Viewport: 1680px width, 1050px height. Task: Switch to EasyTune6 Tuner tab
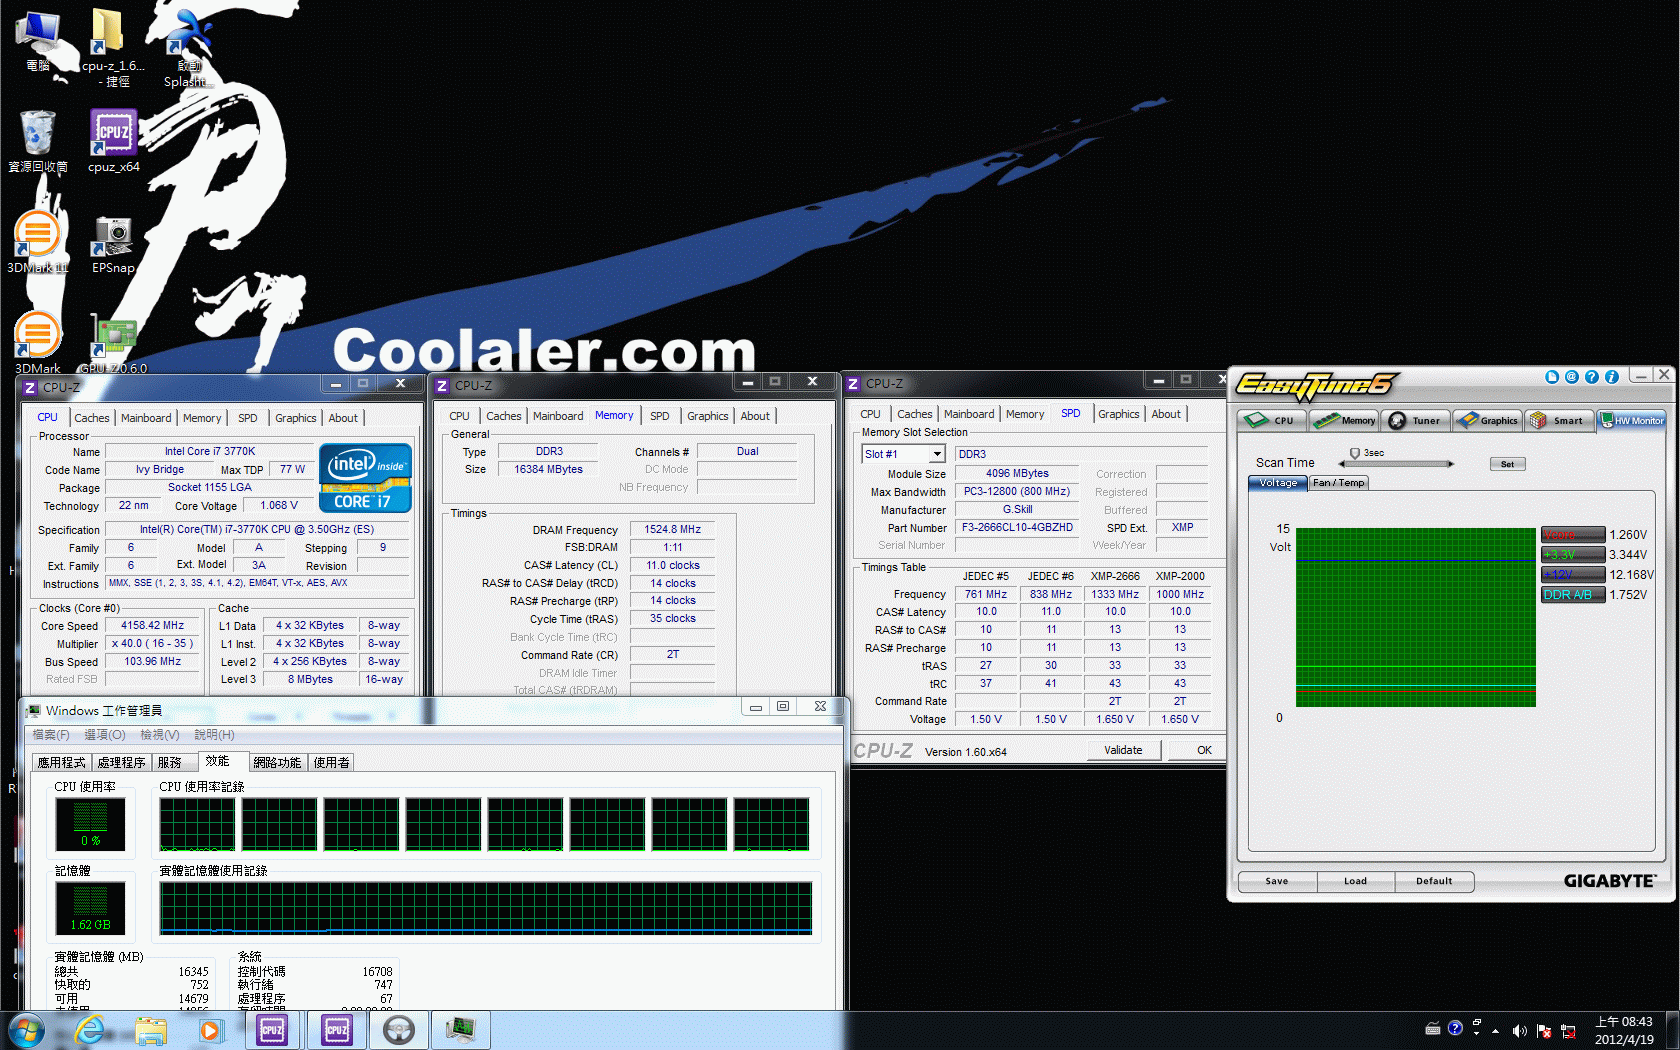[x=1416, y=420]
